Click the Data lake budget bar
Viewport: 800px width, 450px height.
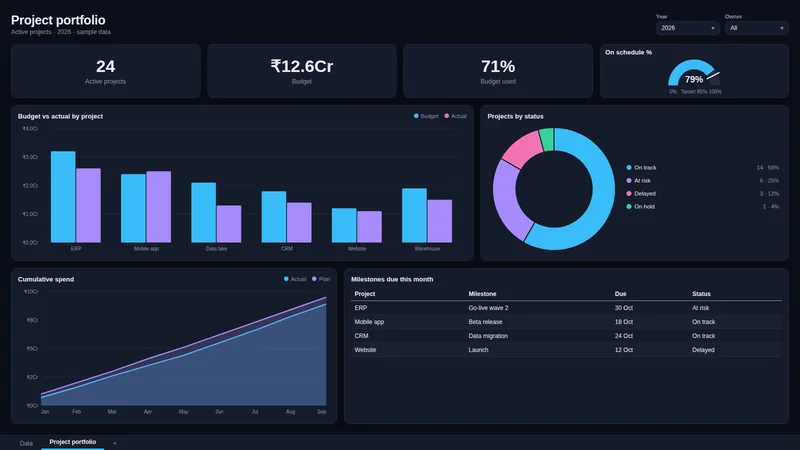pyautogui.click(x=204, y=212)
